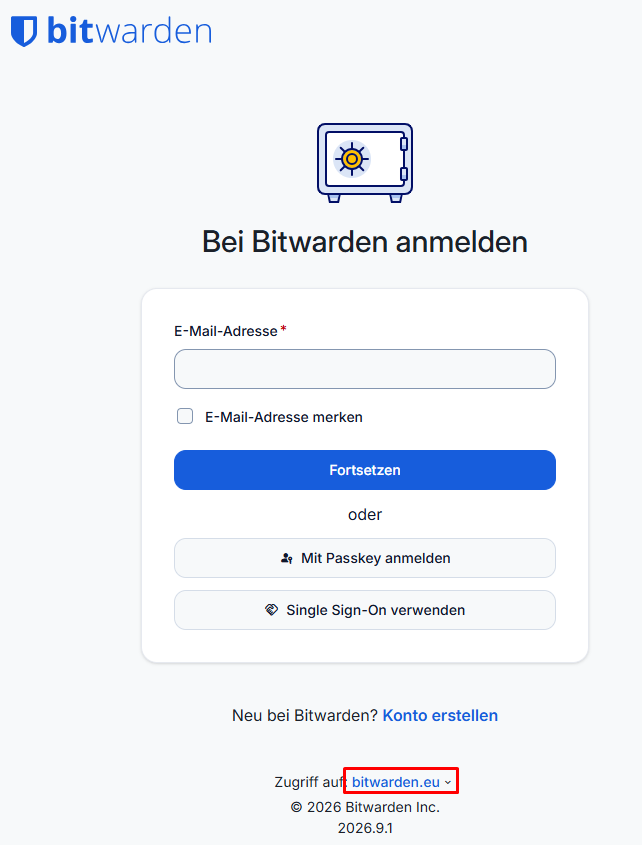Click the version number 2026.9.1
Image resolution: width=642 pixels, height=845 pixels.
[365, 828]
